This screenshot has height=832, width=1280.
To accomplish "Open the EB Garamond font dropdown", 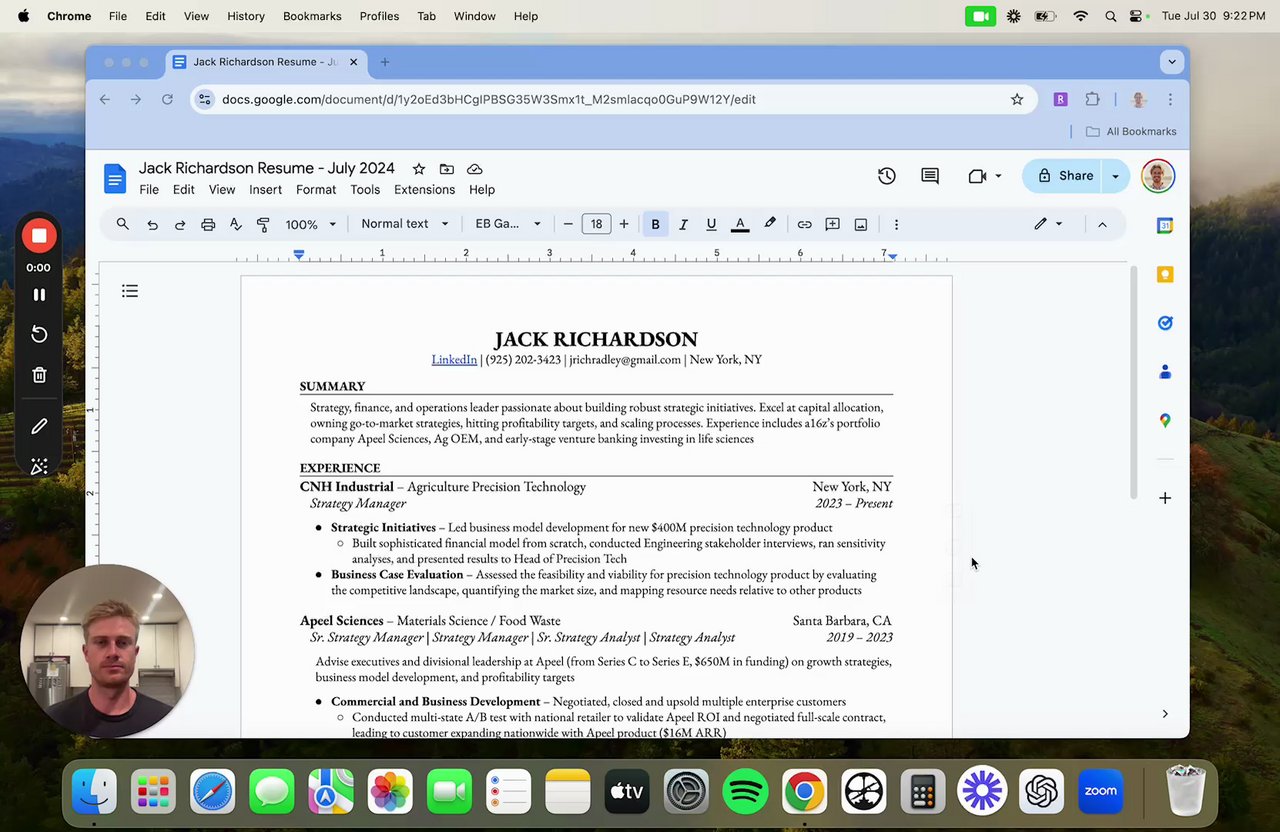I will point(508,224).
